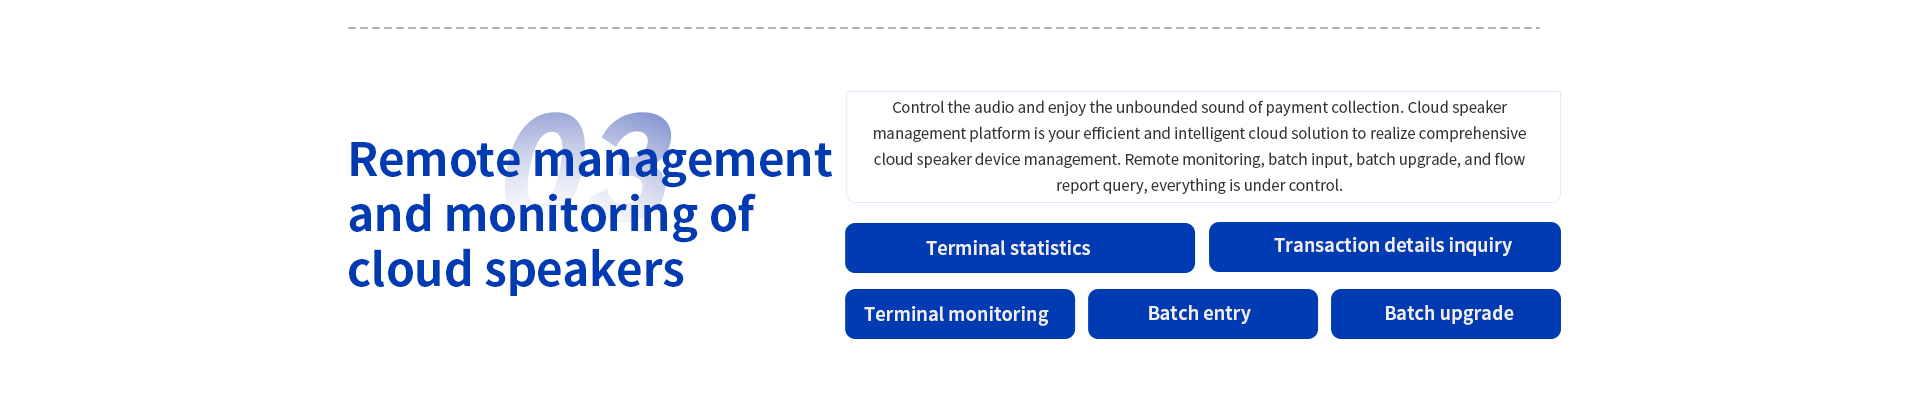Open the Terminal statistics button

click(x=1019, y=248)
